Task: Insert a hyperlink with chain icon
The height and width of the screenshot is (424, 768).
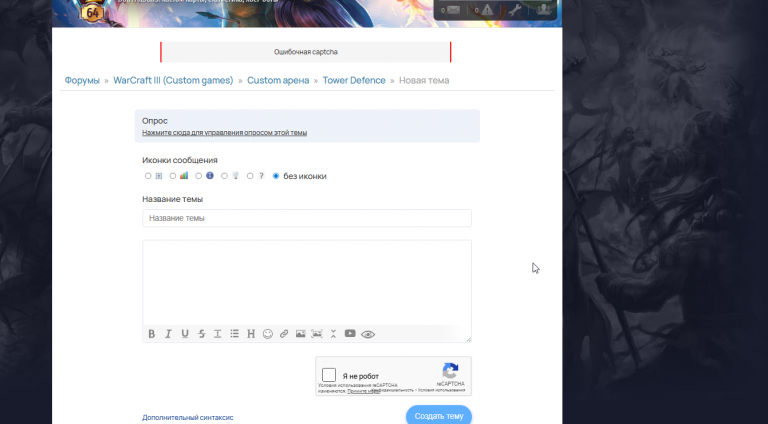Action: click(284, 334)
